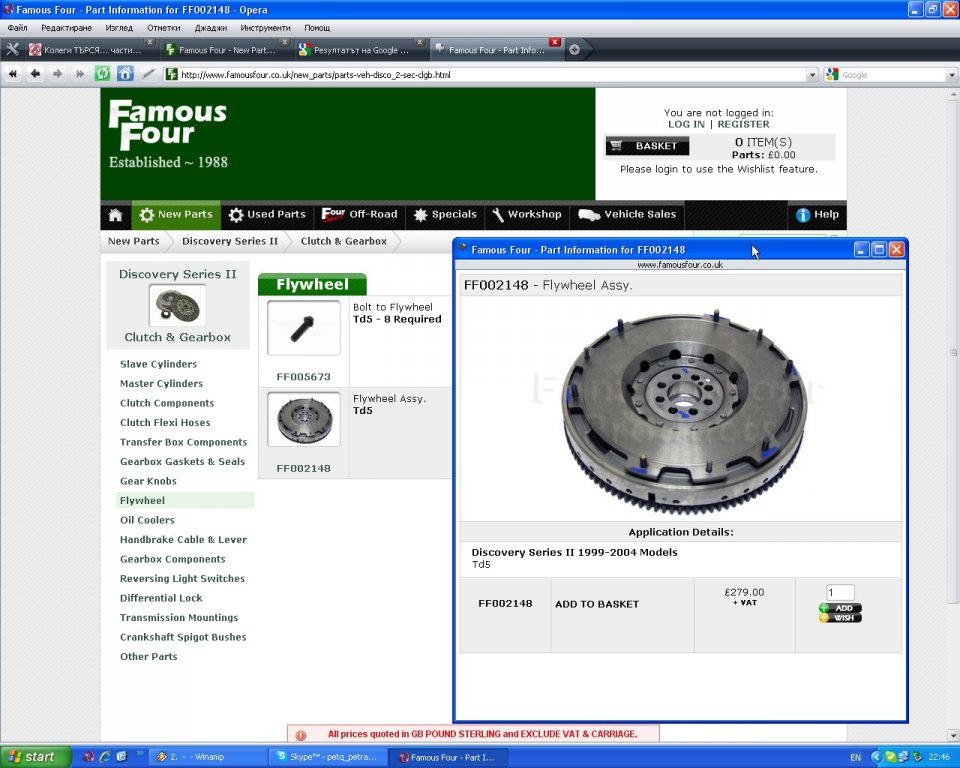The width and height of the screenshot is (960, 768).
Task: Open Specials section
Action: click(445, 215)
